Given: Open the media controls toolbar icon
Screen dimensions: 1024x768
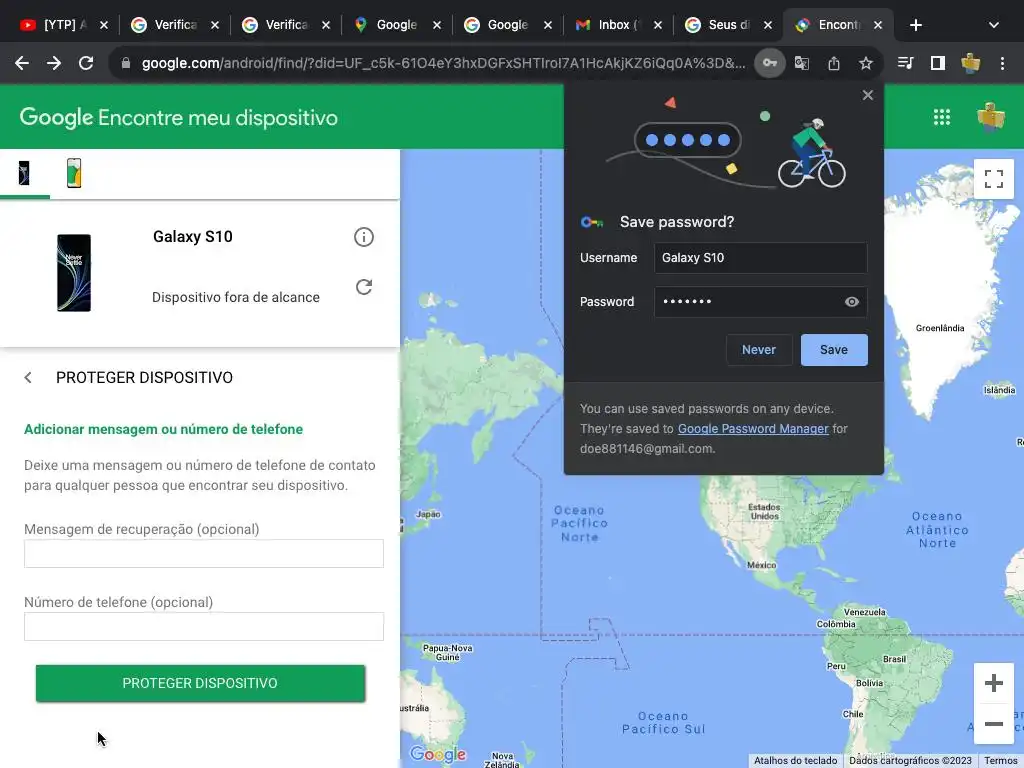Looking at the screenshot, I should (x=906, y=63).
